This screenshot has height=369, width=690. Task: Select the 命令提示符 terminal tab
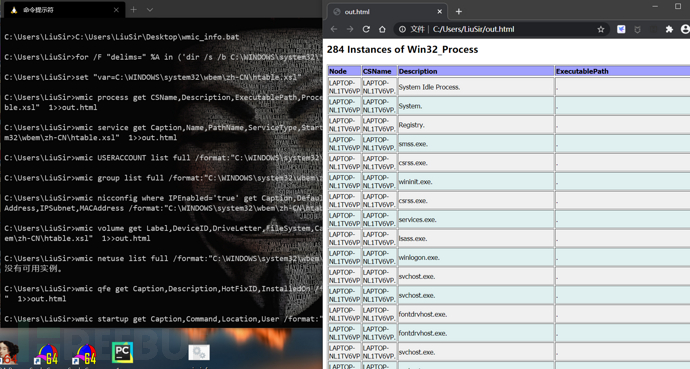click(62, 10)
